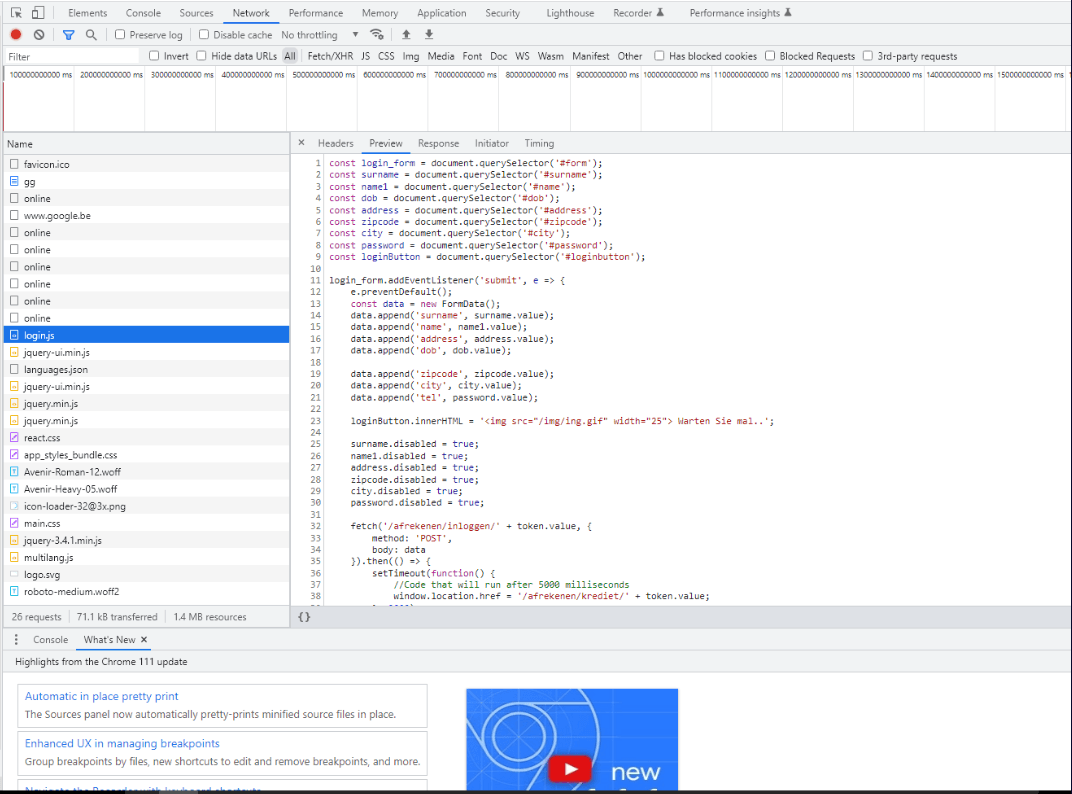
Task: Click the roboto-medium.woff2 font icon
Action: (x=14, y=592)
